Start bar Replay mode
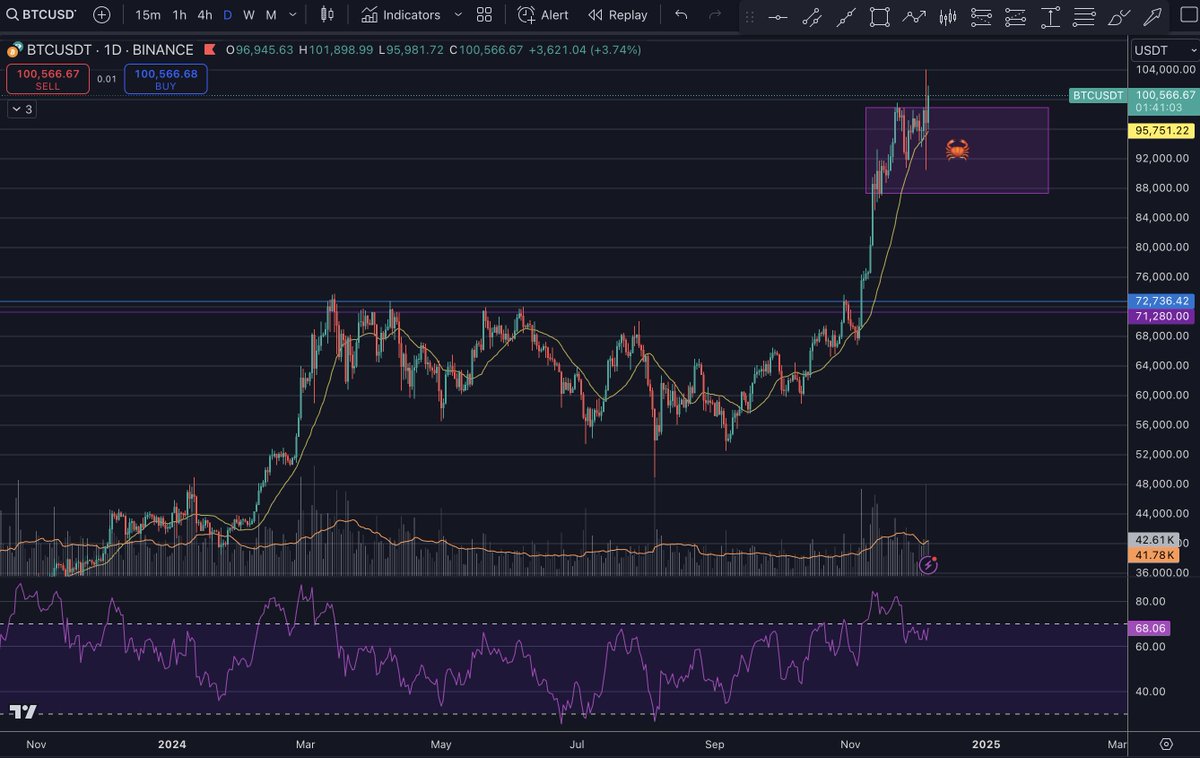The image size is (1200, 758). click(618, 15)
